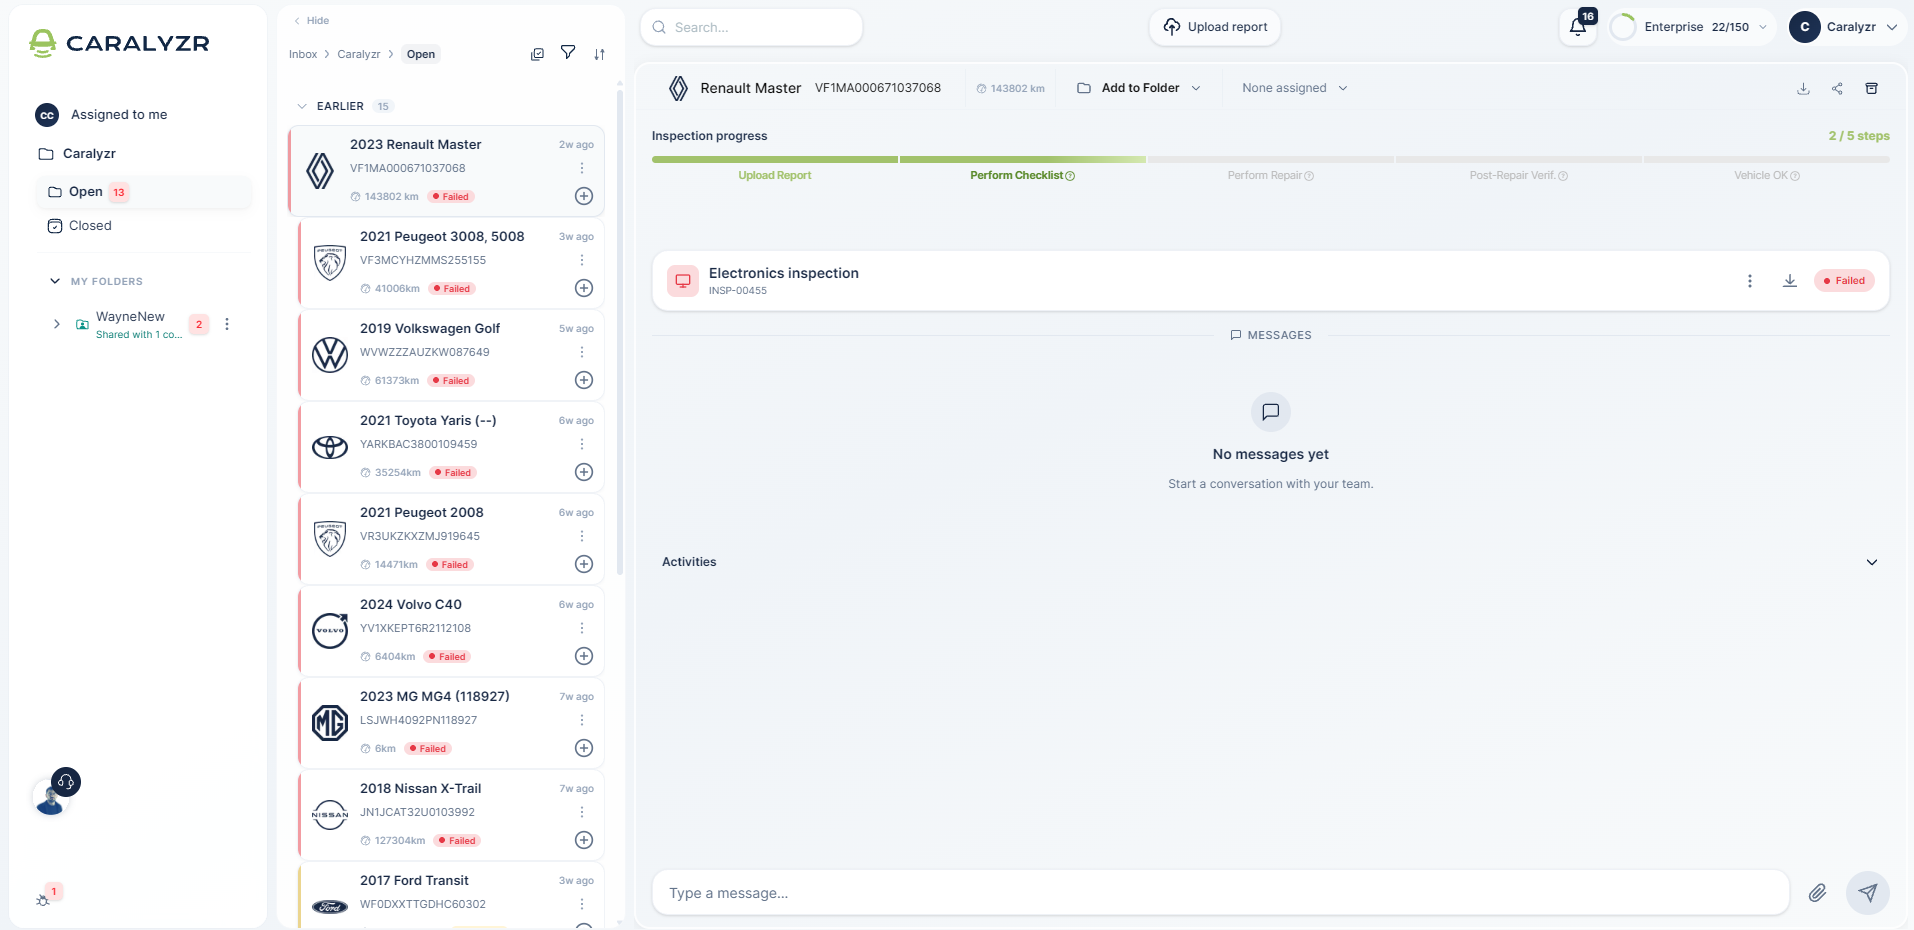The width and height of the screenshot is (1914, 930).
Task: Click plus icon on 2021 Peugeot 2008 card
Action: tap(584, 564)
